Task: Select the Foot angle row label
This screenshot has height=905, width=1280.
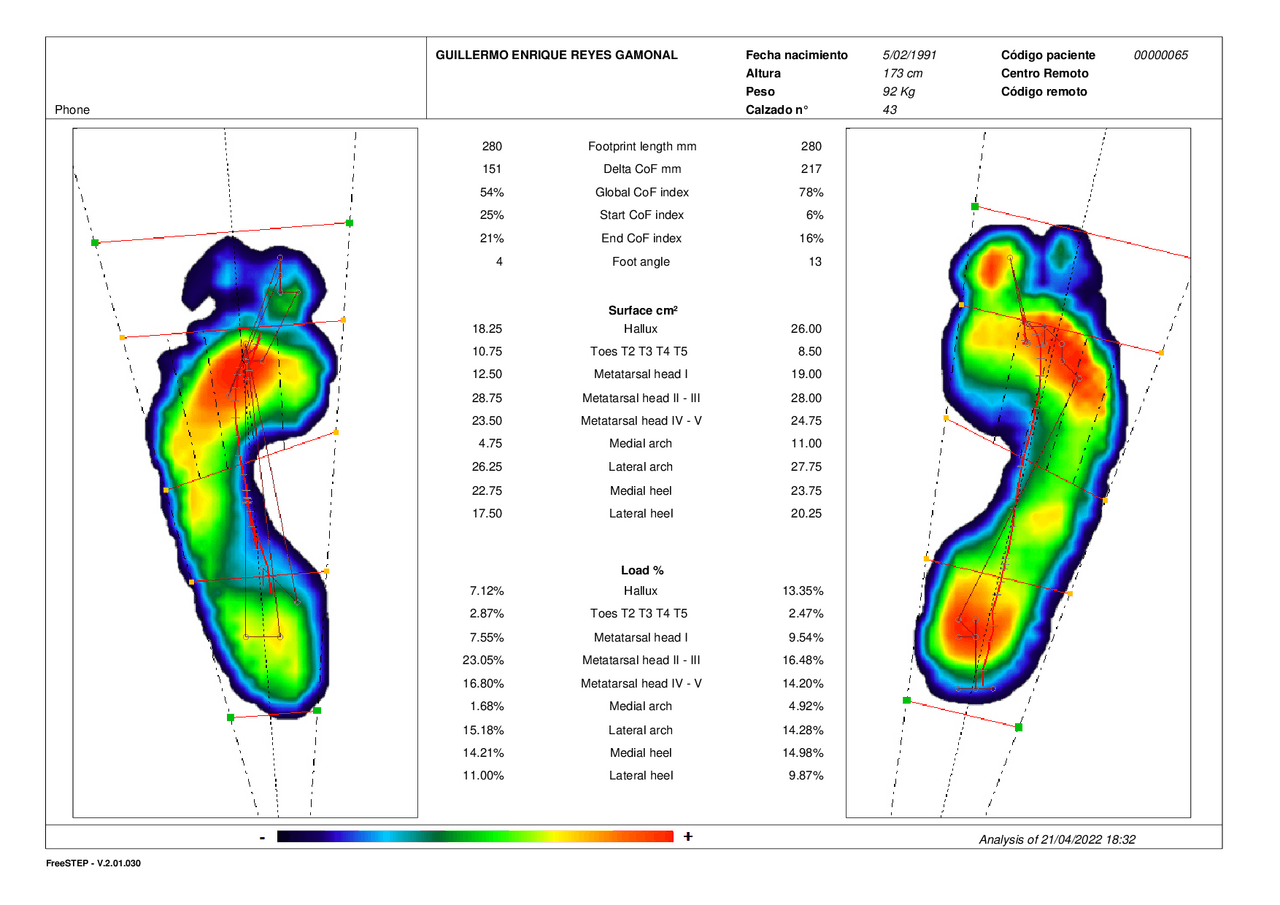Action: click(x=642, y=262)
